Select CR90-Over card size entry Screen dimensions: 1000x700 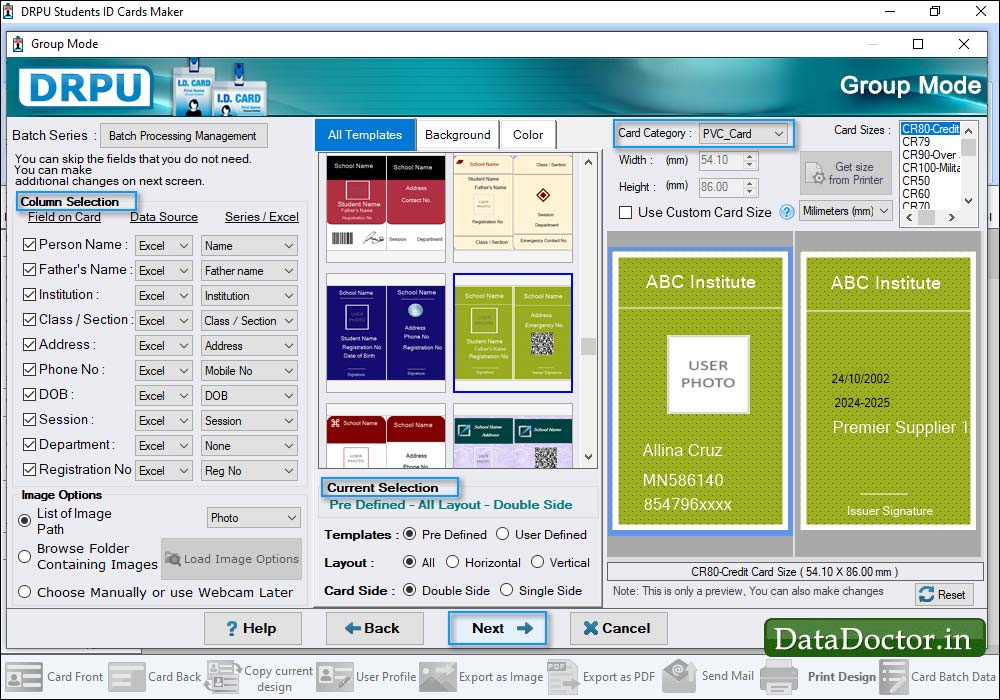(x=930, y=154)
